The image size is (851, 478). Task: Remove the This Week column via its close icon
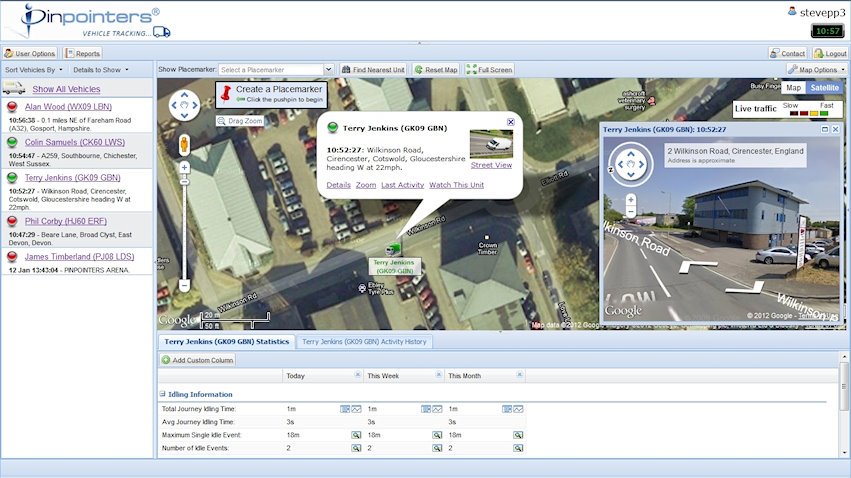coord(439,375)
